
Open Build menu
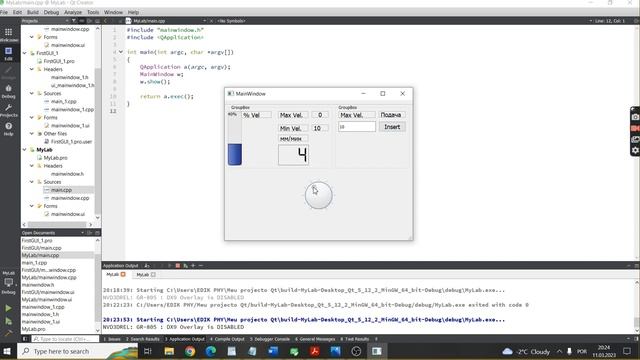(x=33, y=12)
